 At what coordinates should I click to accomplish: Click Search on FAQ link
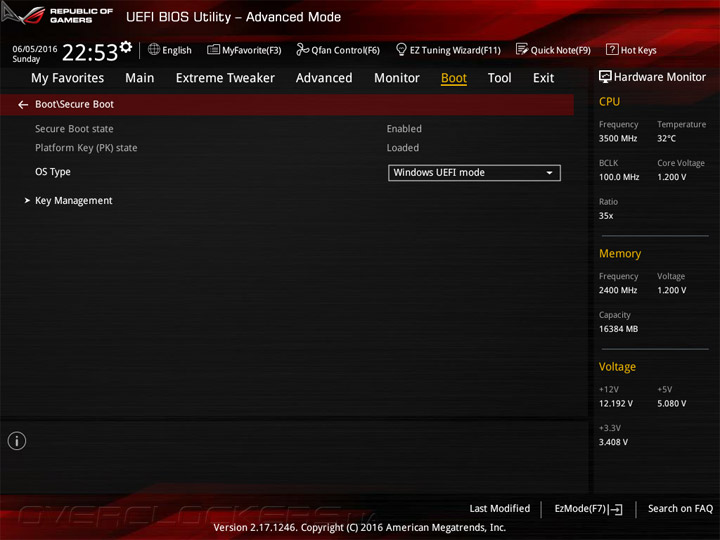(x=680, y=509)
